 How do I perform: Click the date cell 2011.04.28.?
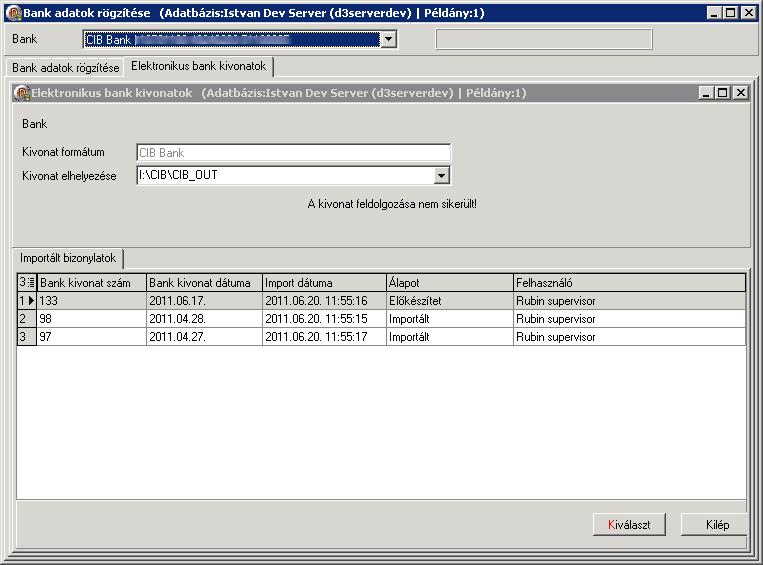tap(204, 319)
